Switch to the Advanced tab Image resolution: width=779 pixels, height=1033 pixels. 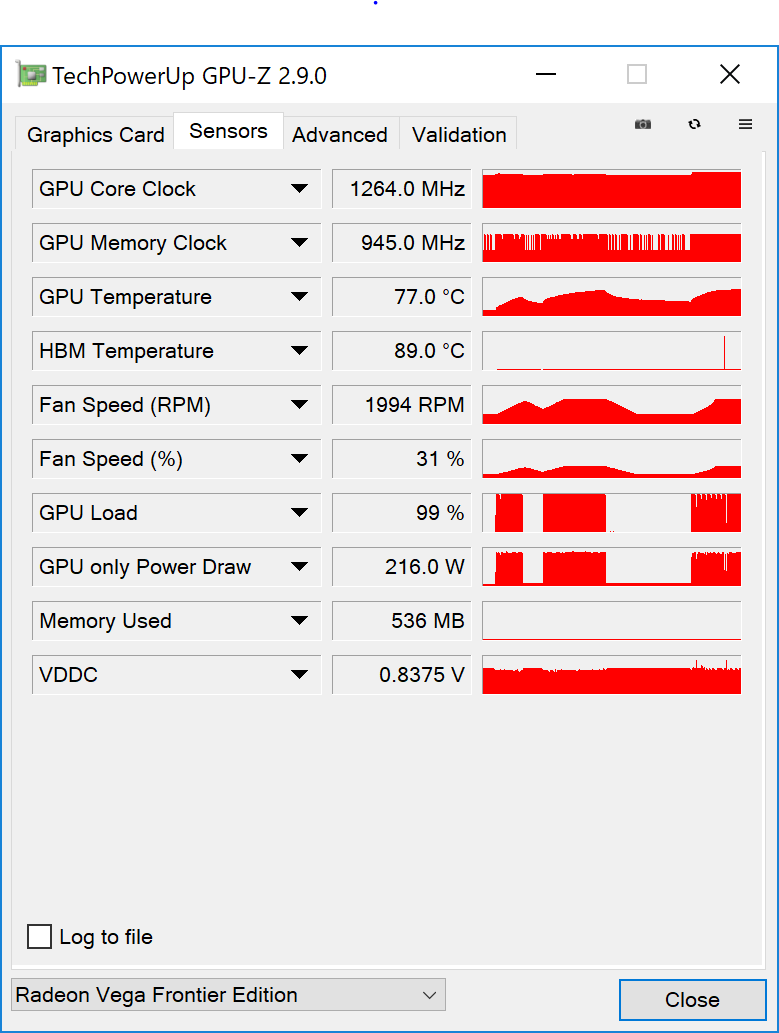coord(340,134)
